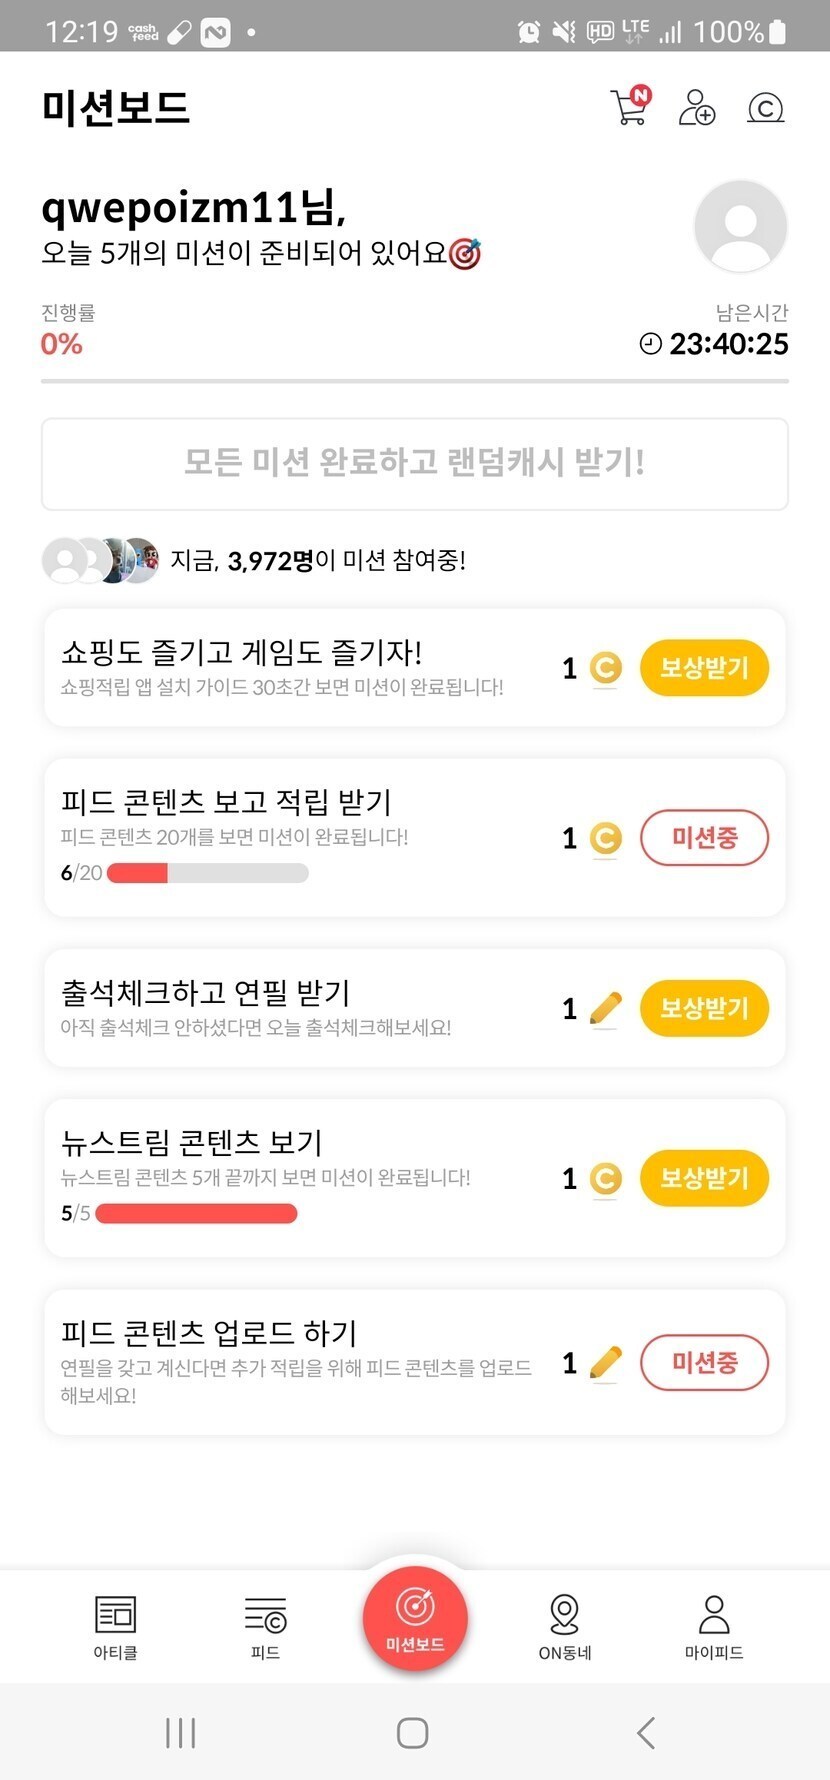This screenshot has height=1780, width=830.
Task: Tap the add friend icon
Action: click(x=697, y=107)
